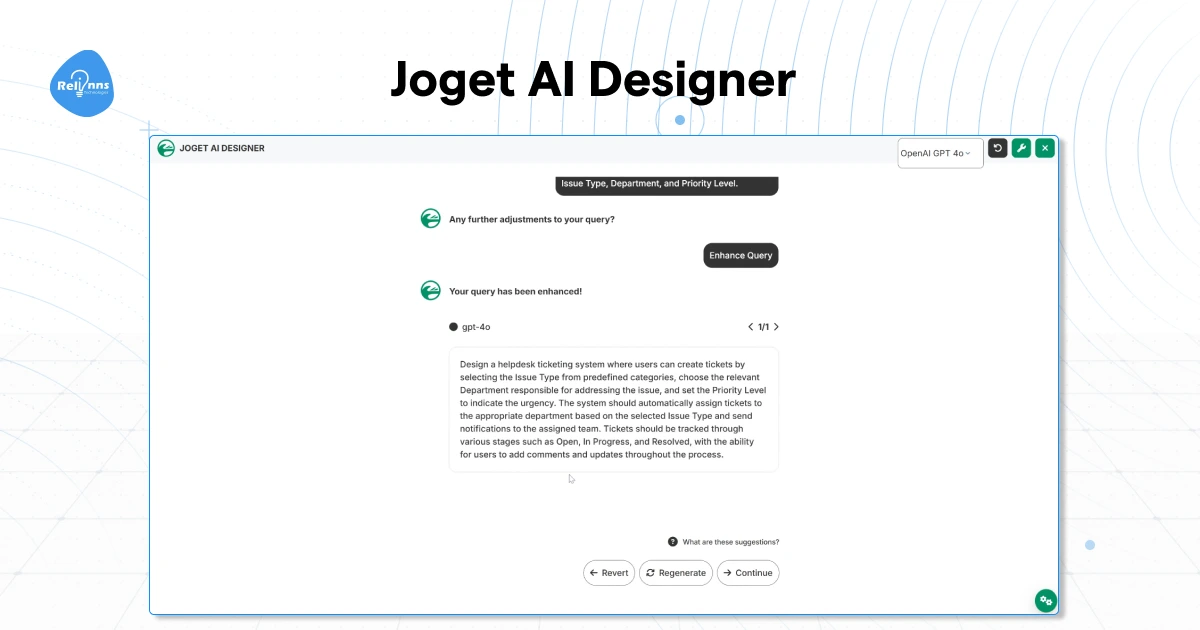
Task: Click 'Your query has been enhanced!' message
Action: [515, 291]
